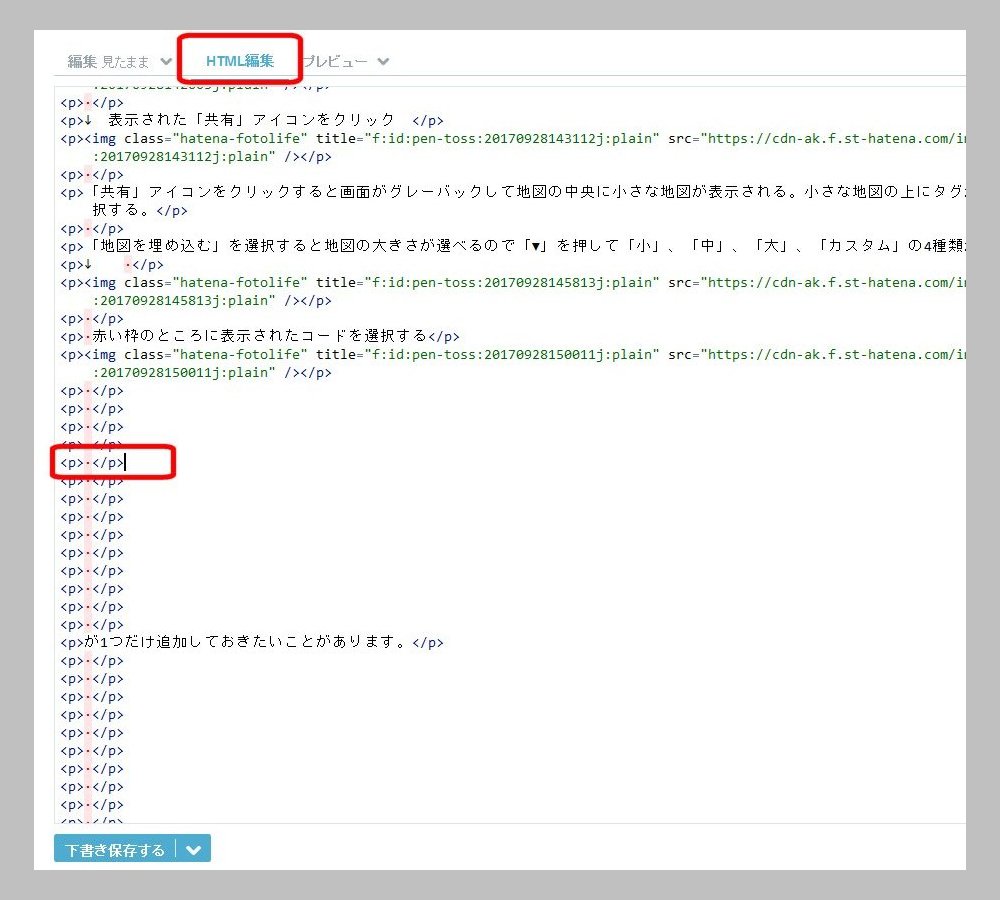This screenshot has height=900, width=1000.
Task: Expand the 編集 見たまま mode dropdown chevron
Action: click(166, 61)
